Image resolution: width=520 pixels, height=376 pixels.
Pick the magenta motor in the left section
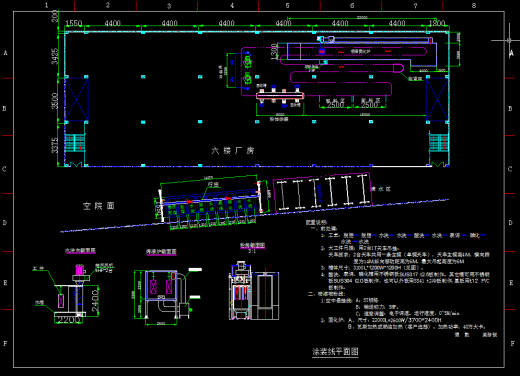point(79,269)
